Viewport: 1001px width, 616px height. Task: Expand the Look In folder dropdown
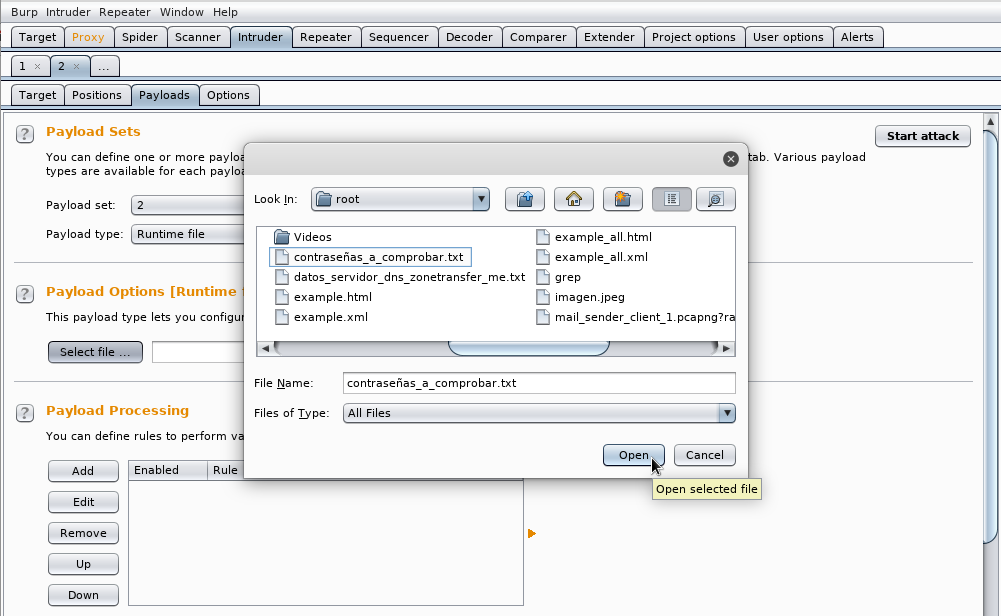coord(481,199)
